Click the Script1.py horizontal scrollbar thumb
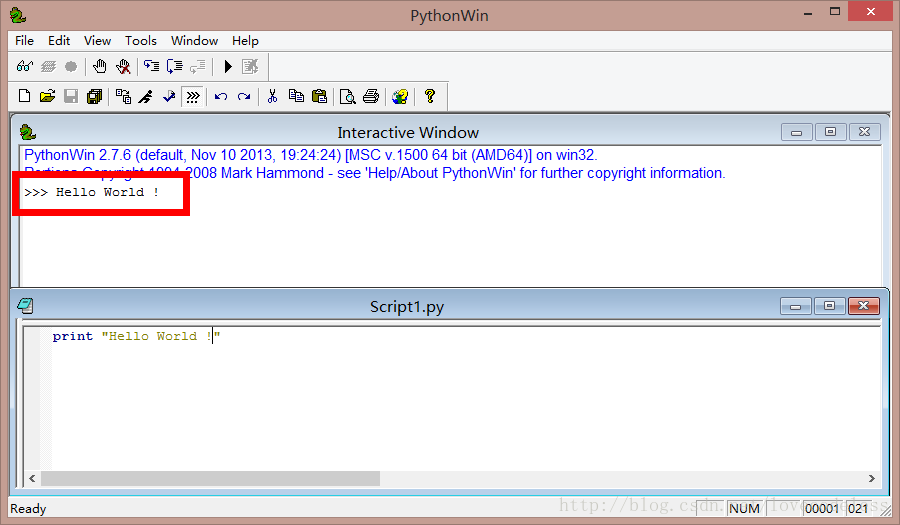The image size is (900, 525). (210, 478)
